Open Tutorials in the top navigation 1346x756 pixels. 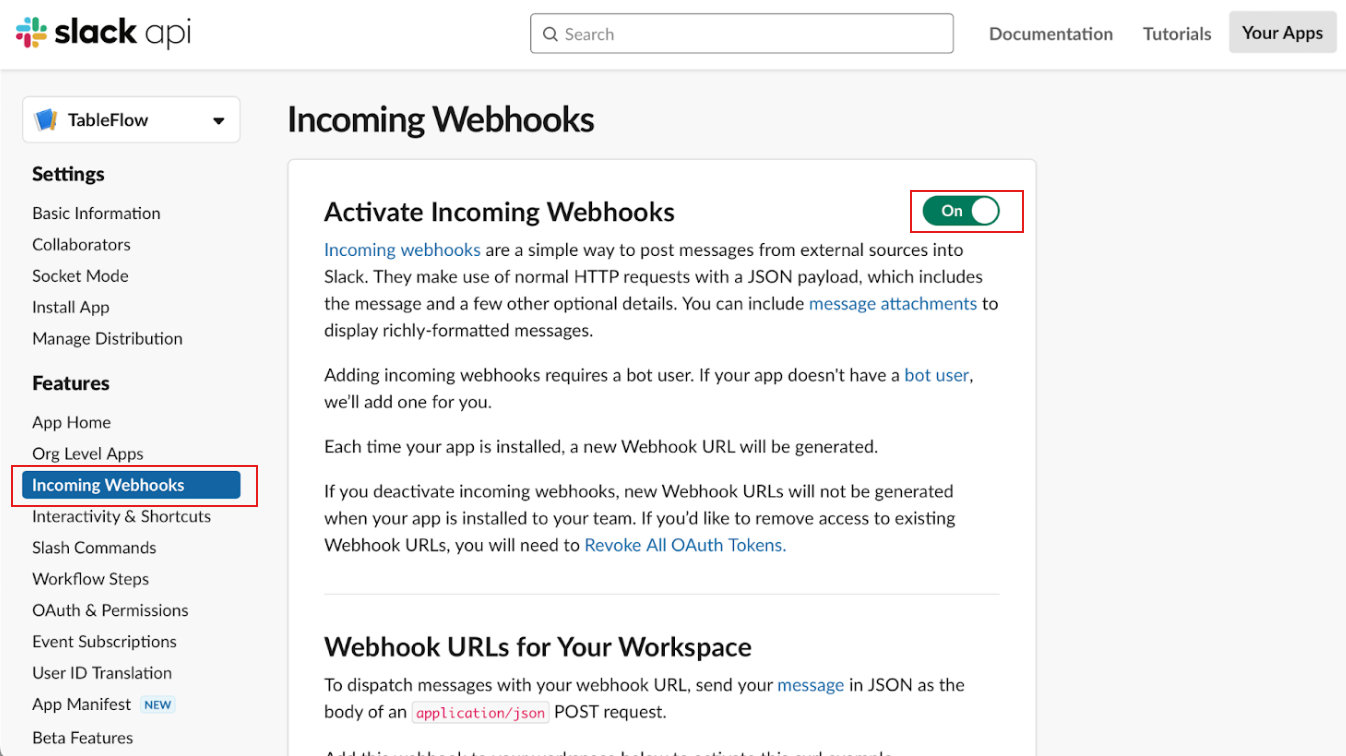click(x=1177, y=34)
